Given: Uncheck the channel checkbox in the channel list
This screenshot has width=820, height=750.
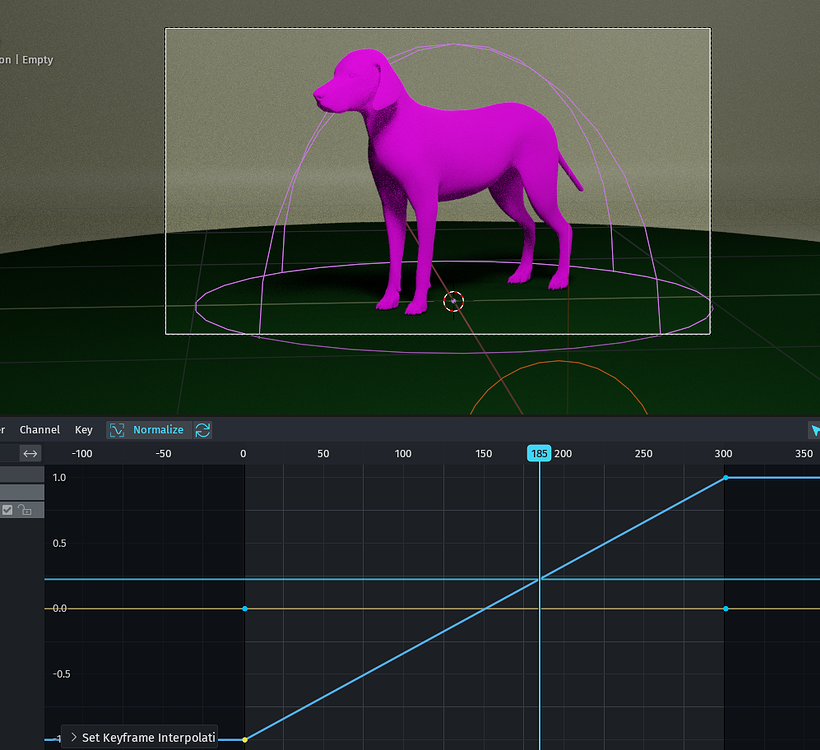Looking at the screenshot, I should click(x=7, y=510).
